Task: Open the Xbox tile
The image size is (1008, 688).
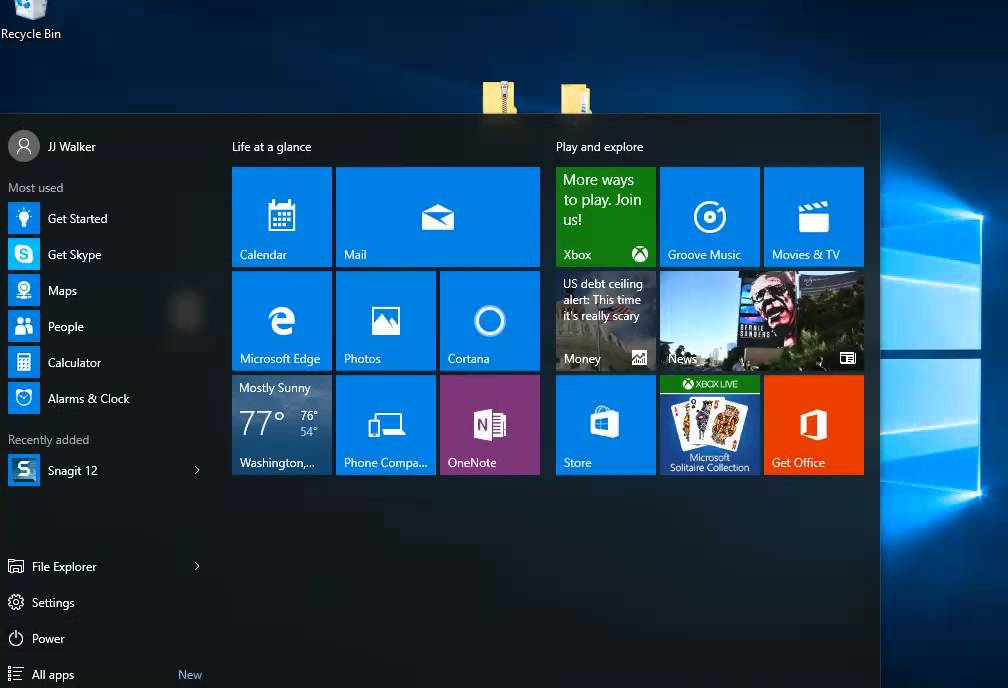Action: 606,217
